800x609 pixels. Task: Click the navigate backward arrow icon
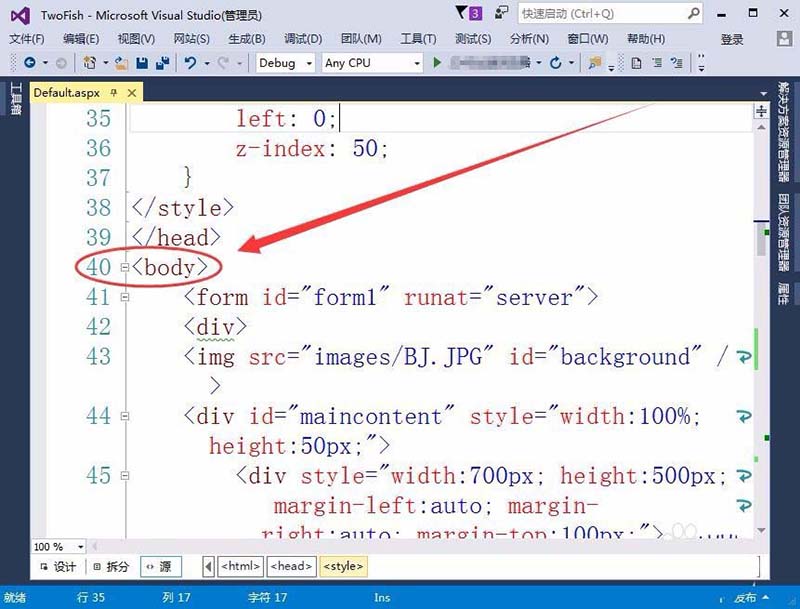click(30, 63)
